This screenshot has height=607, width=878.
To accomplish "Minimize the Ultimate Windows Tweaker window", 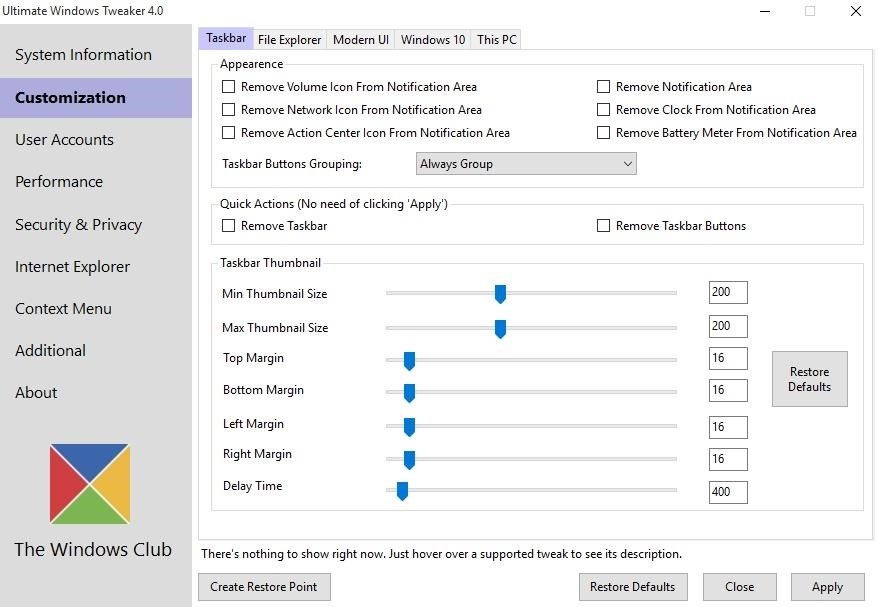I will point(765,11).
